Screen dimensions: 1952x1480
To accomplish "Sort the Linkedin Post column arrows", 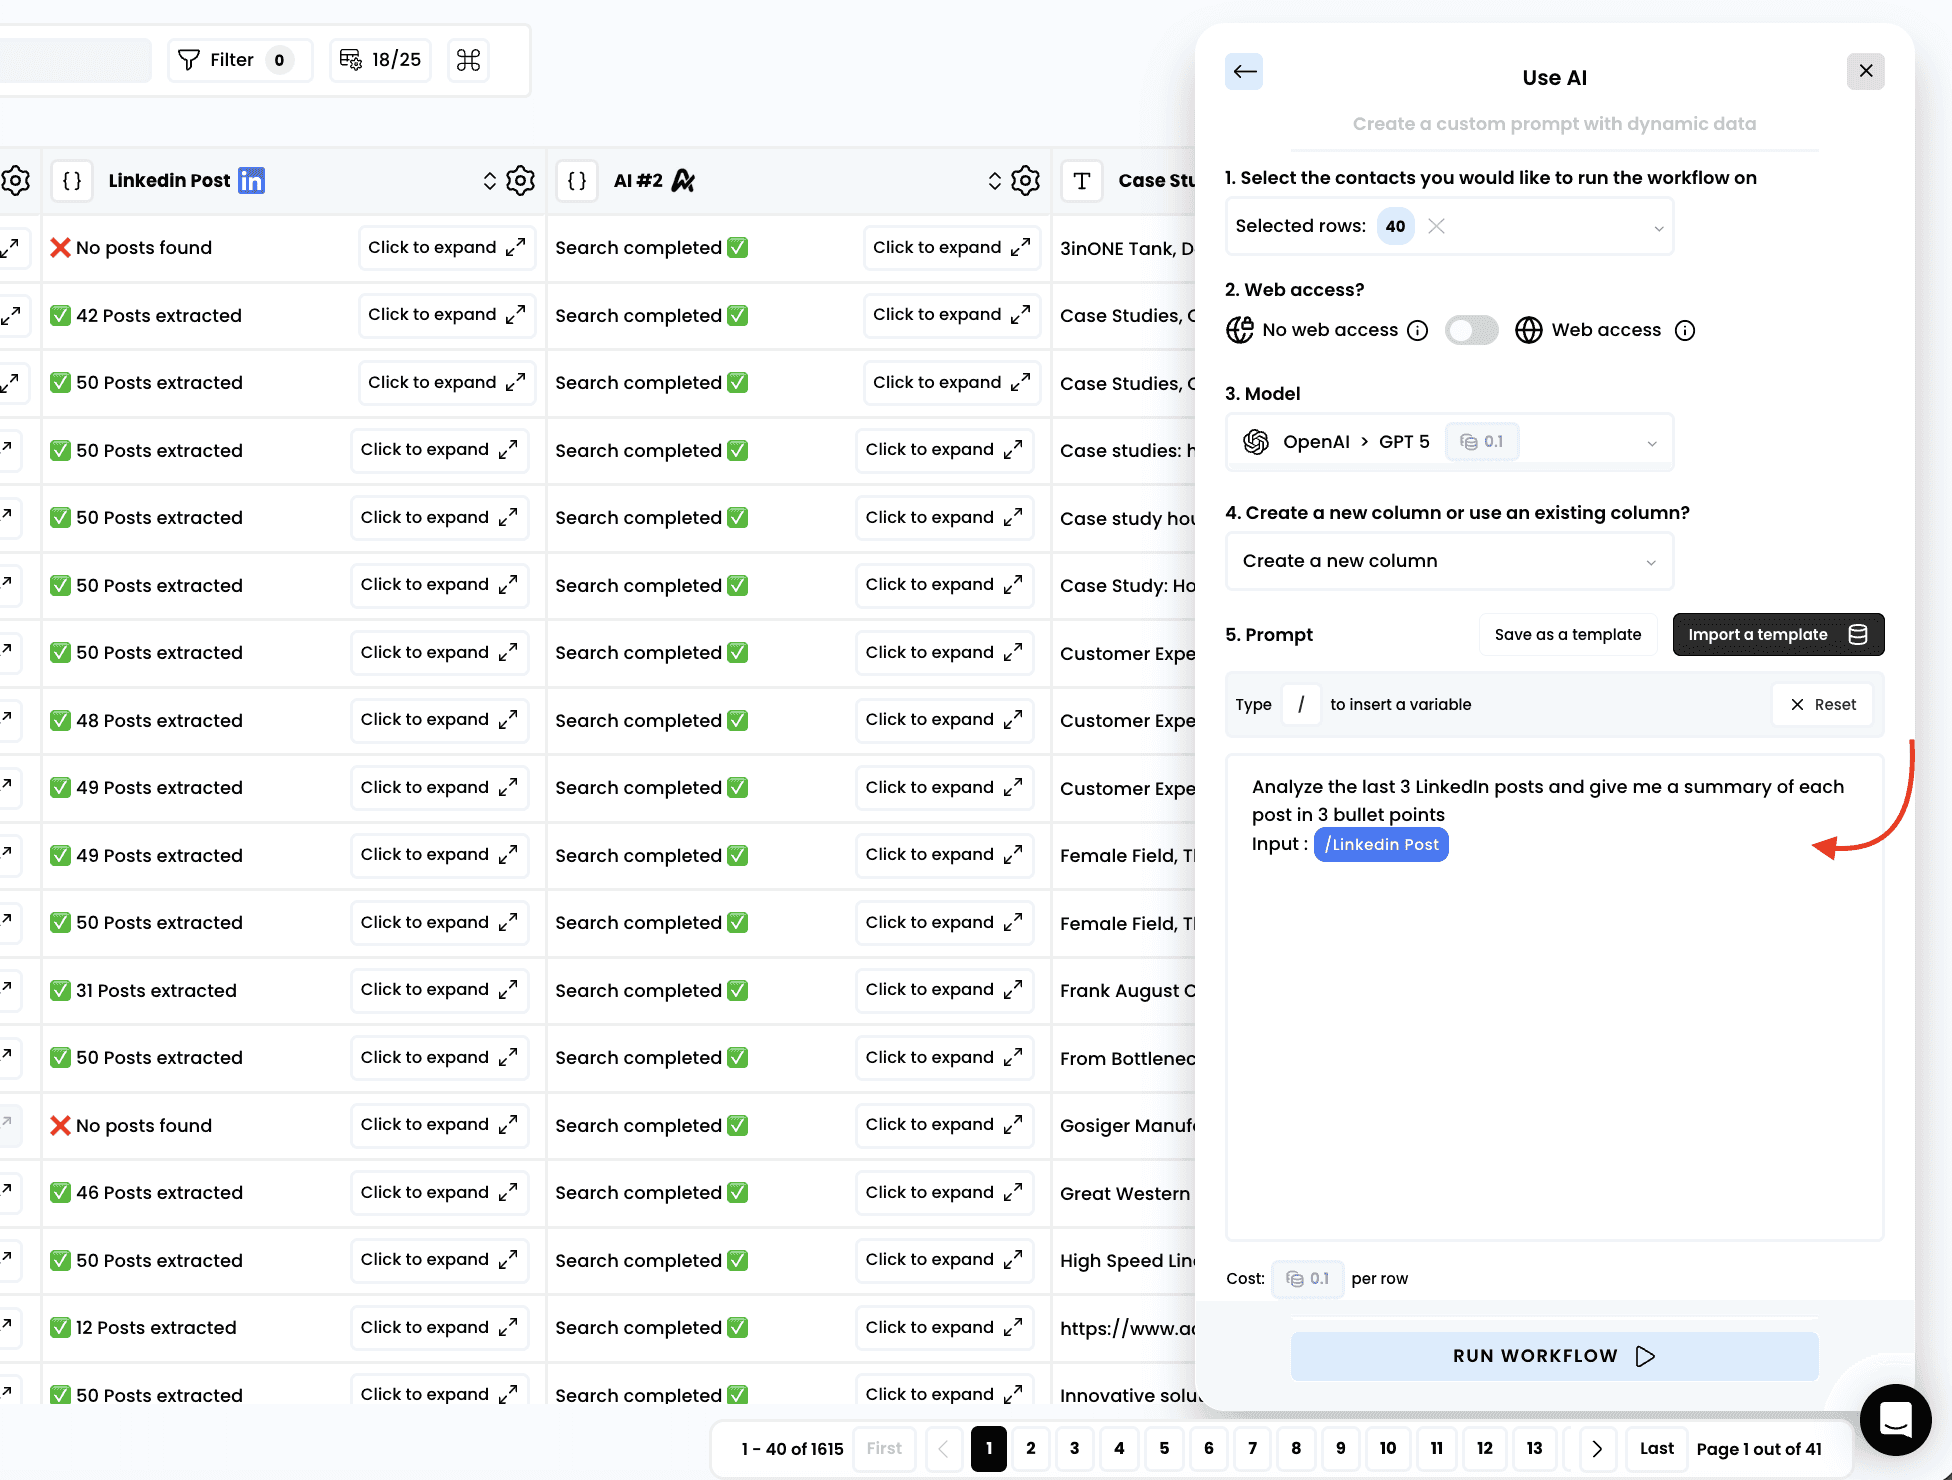I will tap(490, 181).
